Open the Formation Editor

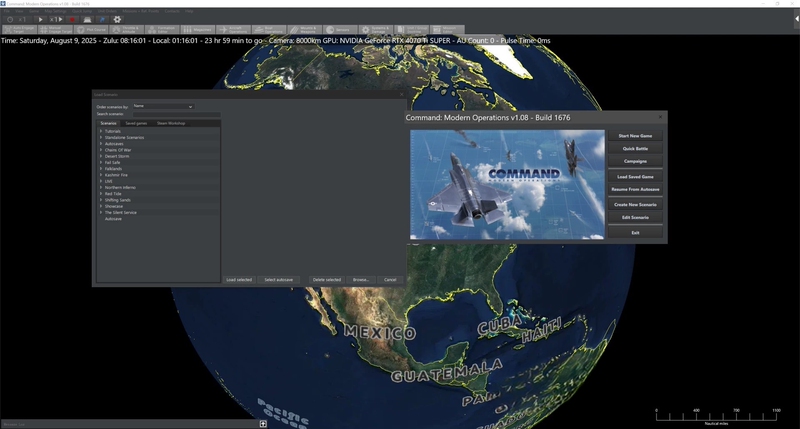[x=162, y=30]
